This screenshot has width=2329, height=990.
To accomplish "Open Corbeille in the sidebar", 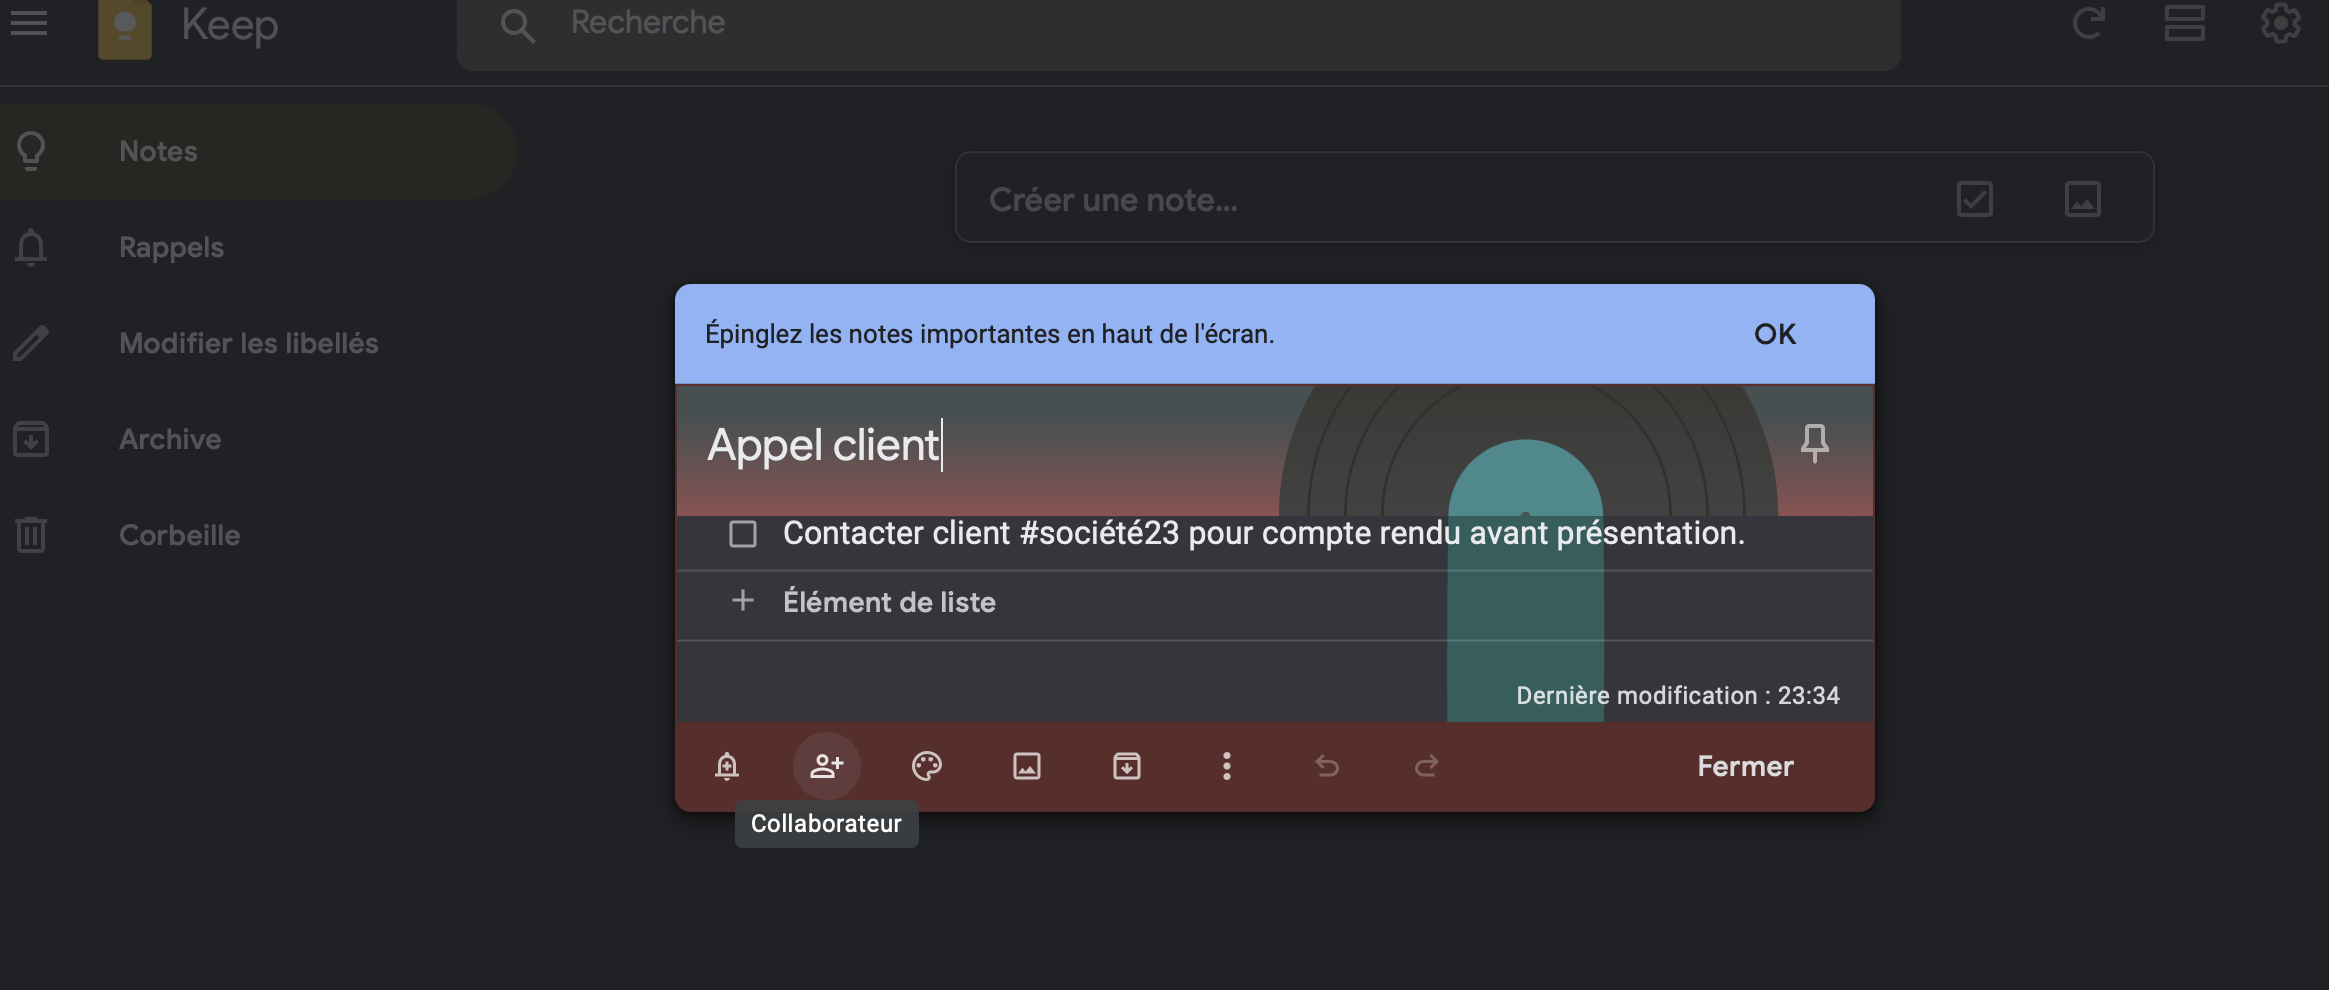I will point(257,535).
